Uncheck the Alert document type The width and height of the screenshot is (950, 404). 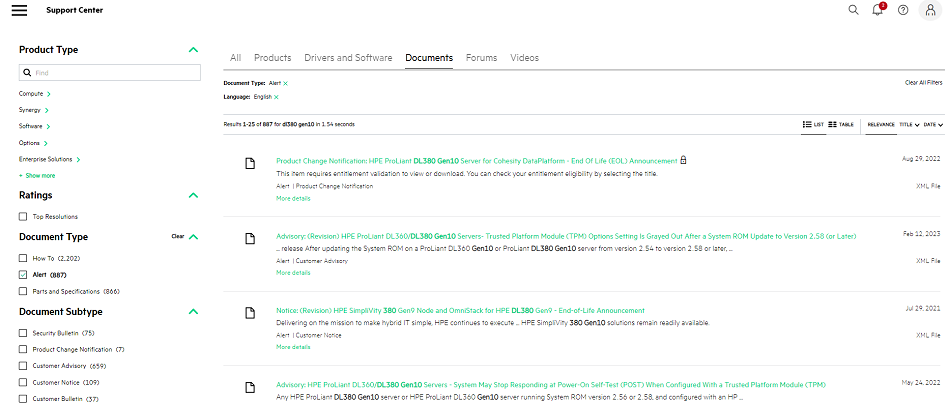23,274
